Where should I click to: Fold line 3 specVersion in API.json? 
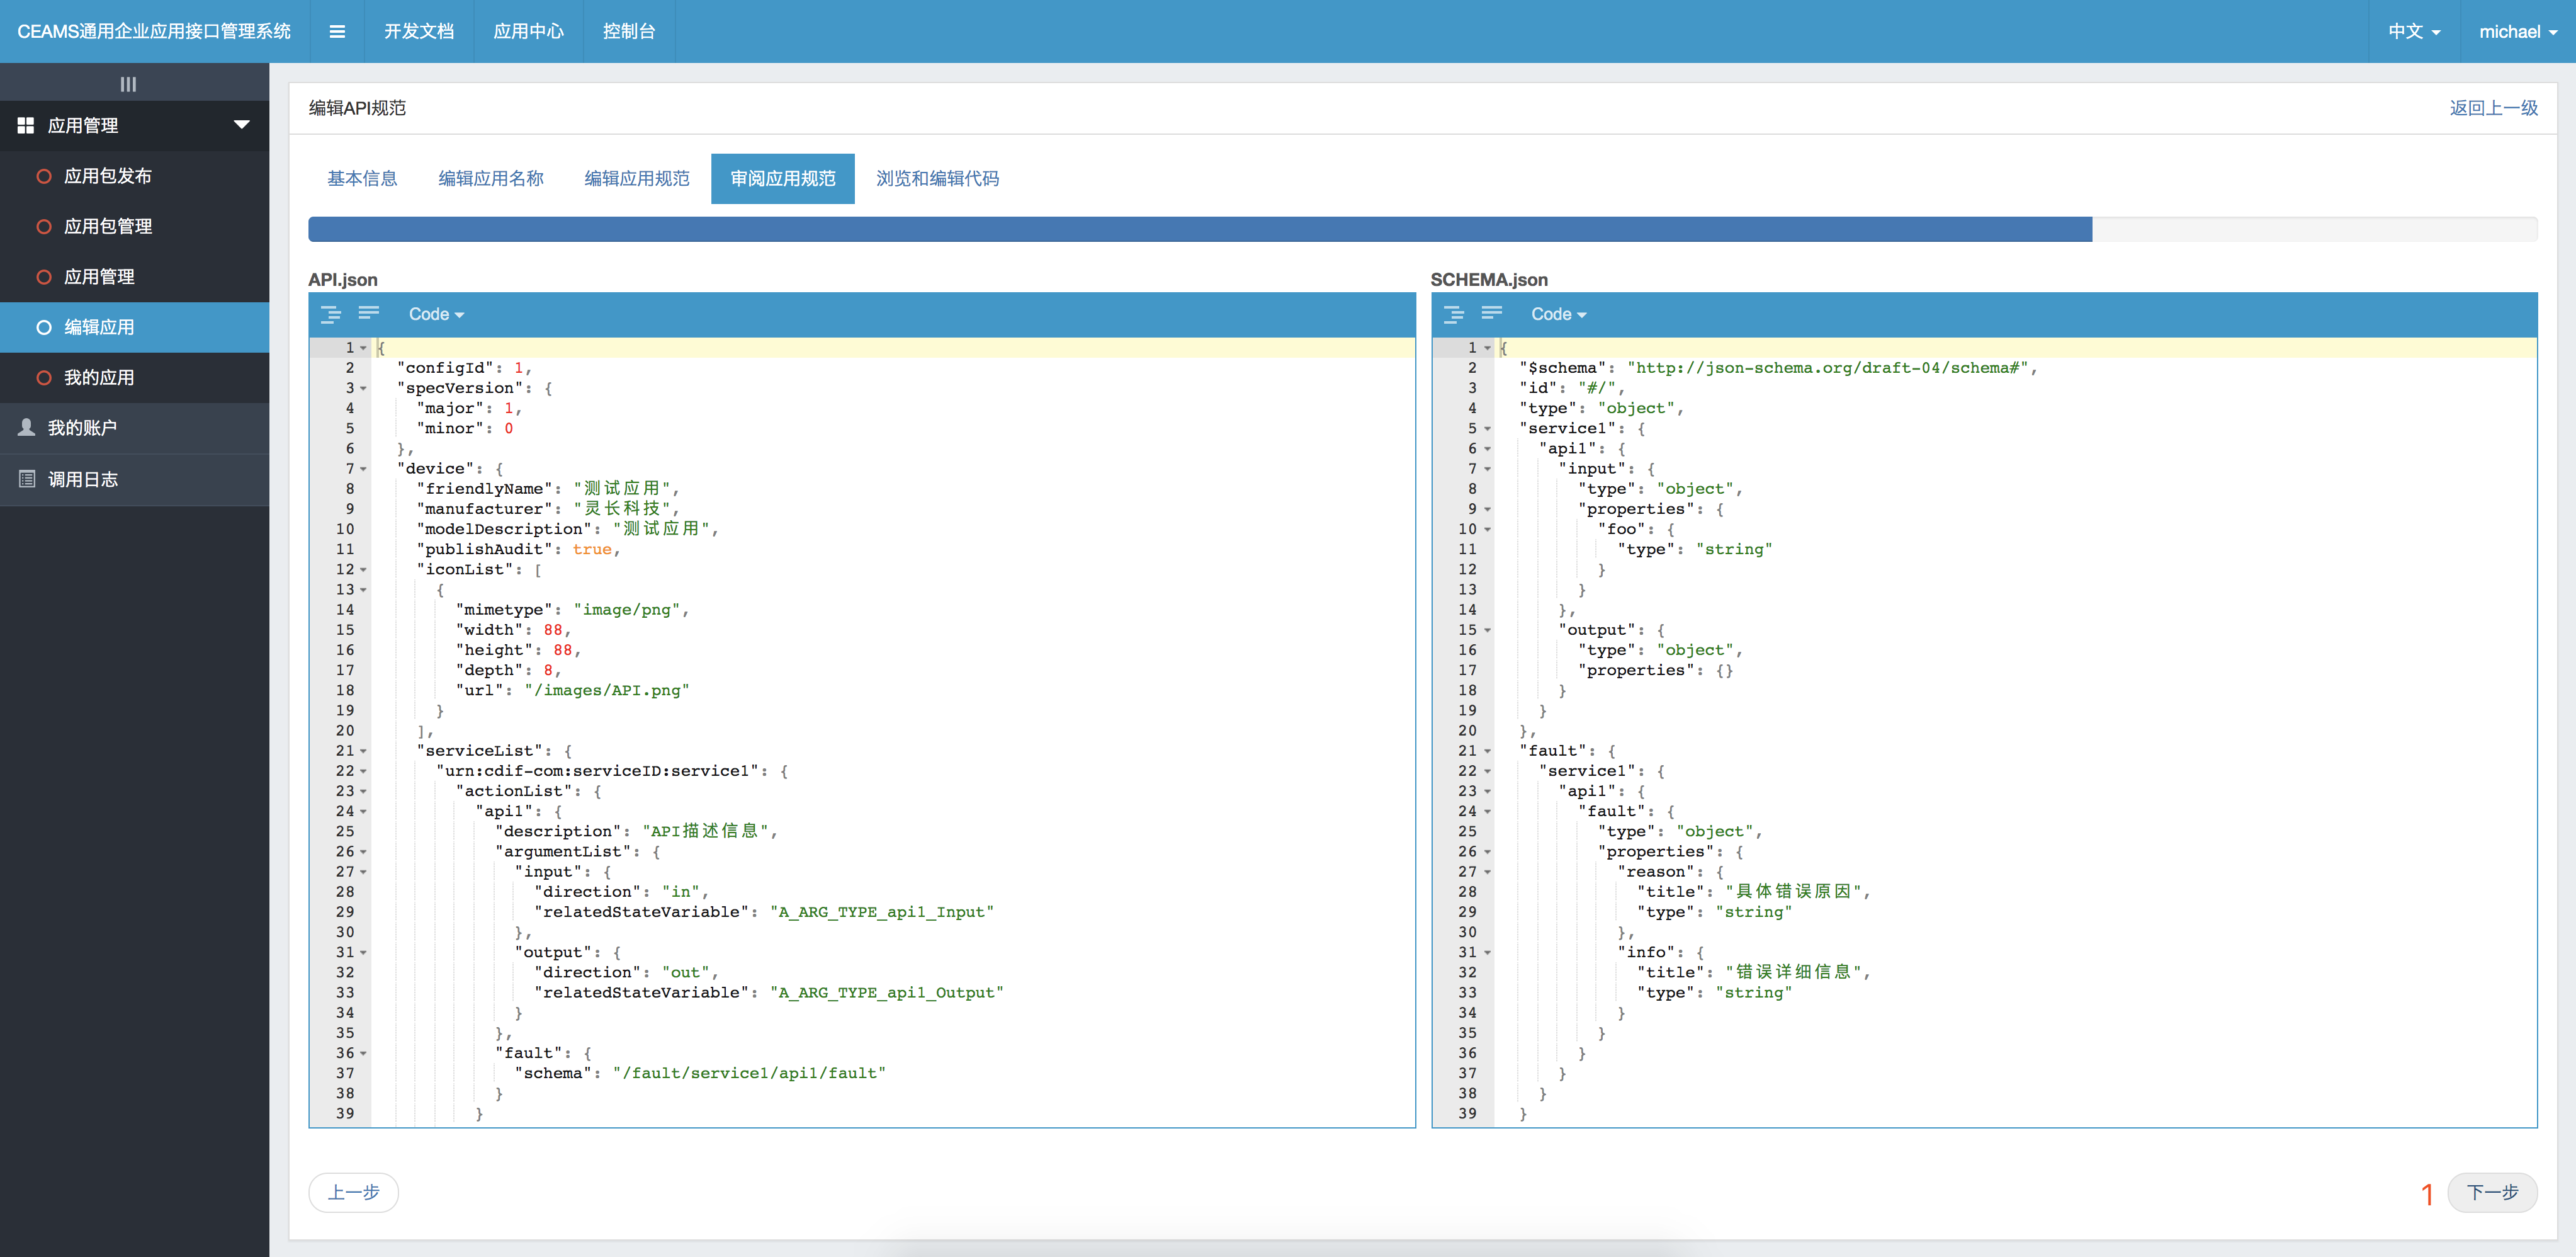363,389
